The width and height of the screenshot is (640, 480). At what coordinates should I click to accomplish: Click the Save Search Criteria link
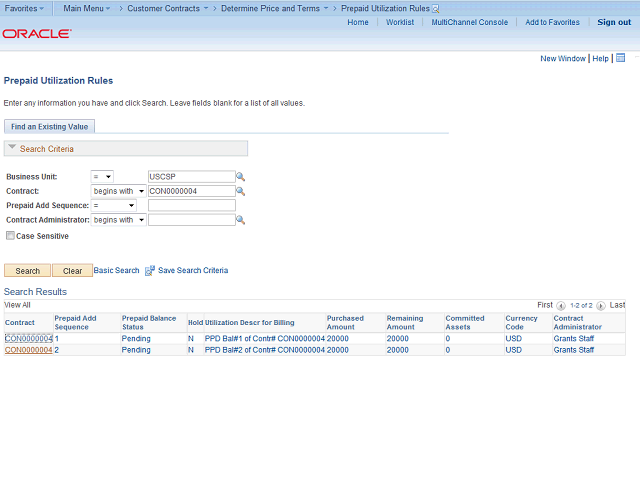[193, 270]
